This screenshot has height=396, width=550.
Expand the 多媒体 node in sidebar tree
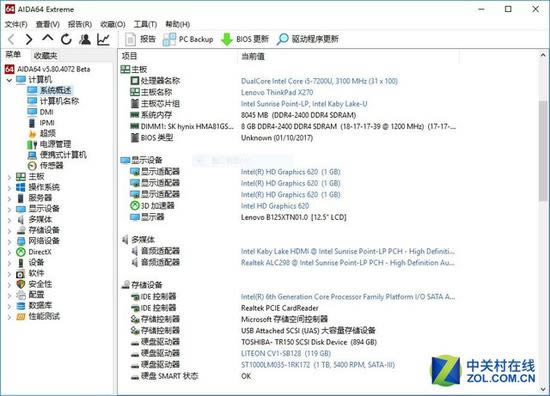pyautogui.click(x=9, y=220)
